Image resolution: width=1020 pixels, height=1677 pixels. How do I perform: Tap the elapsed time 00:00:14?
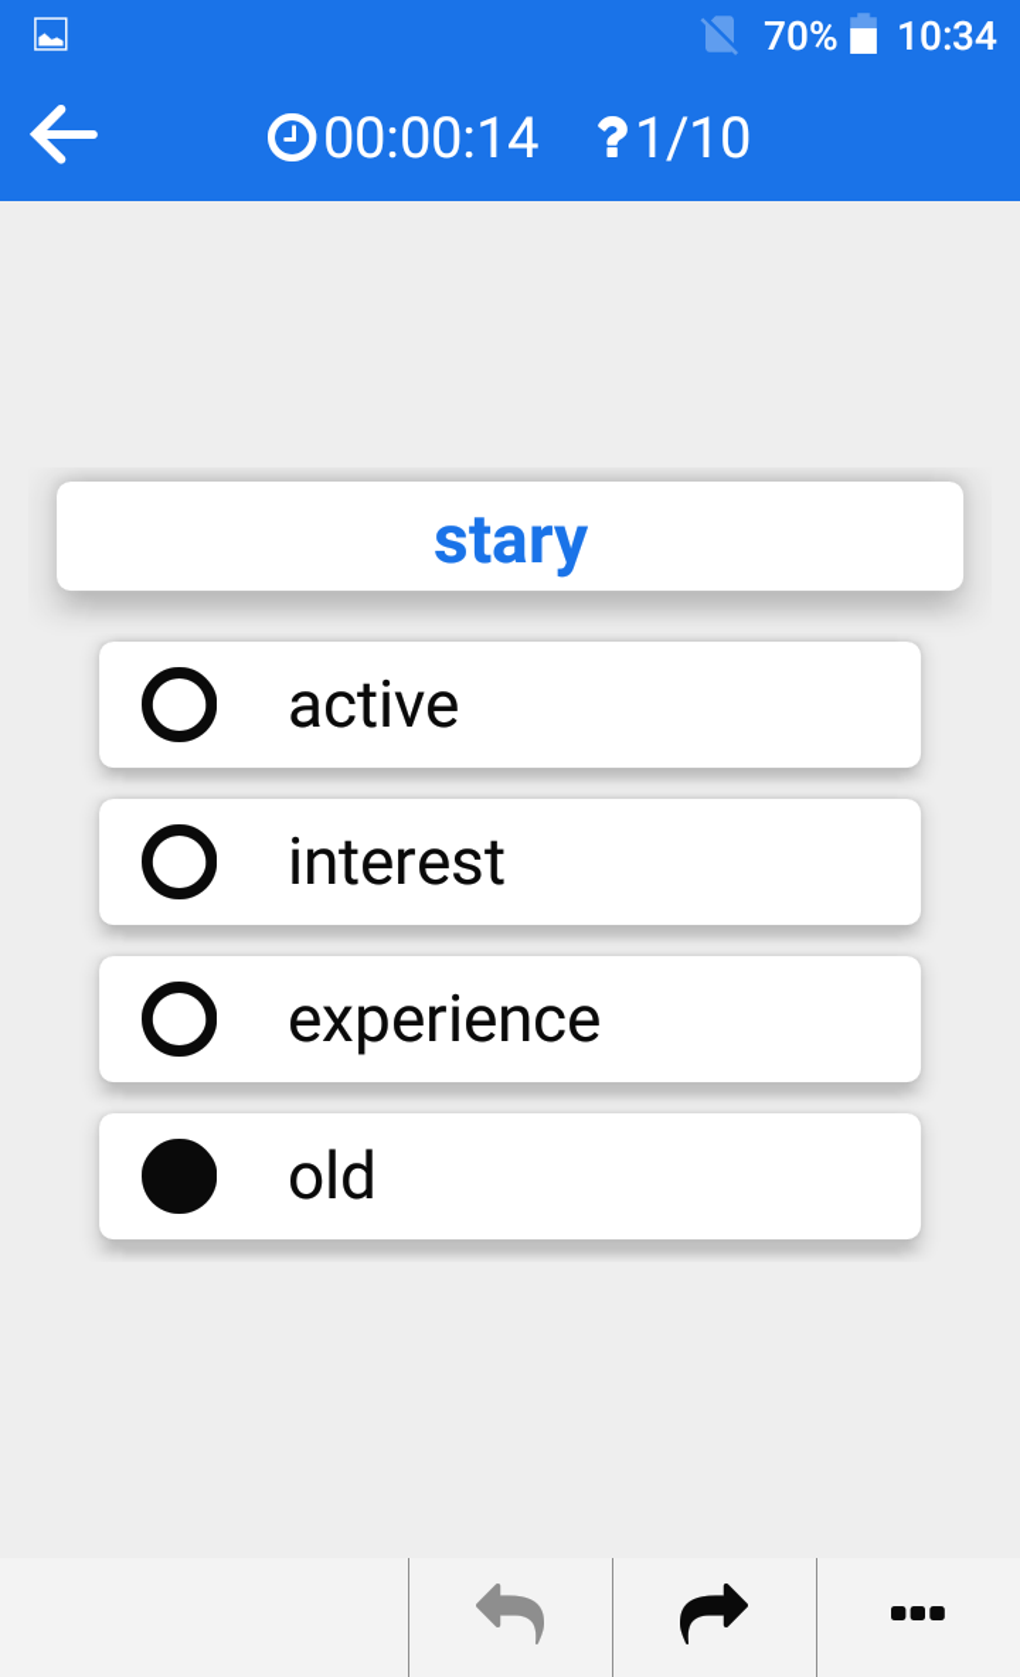431,138
